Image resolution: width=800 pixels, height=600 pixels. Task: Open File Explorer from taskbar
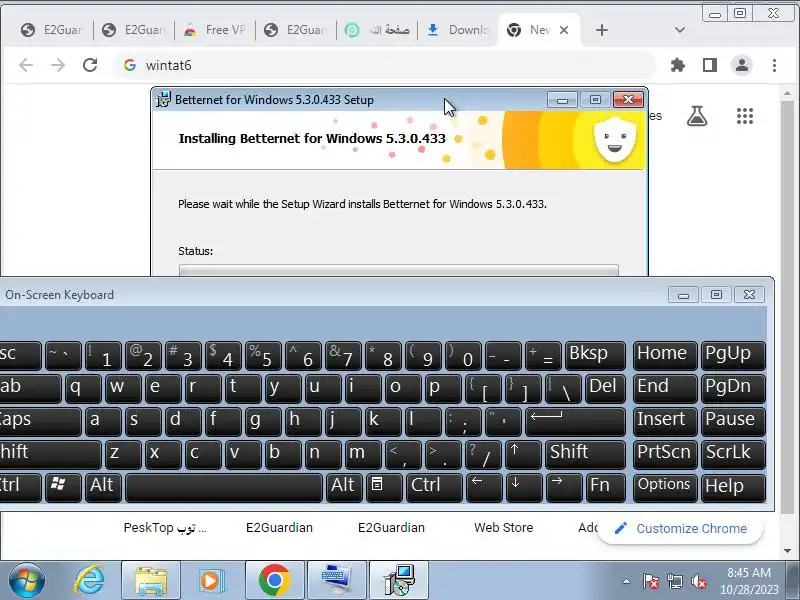point(151,581)
